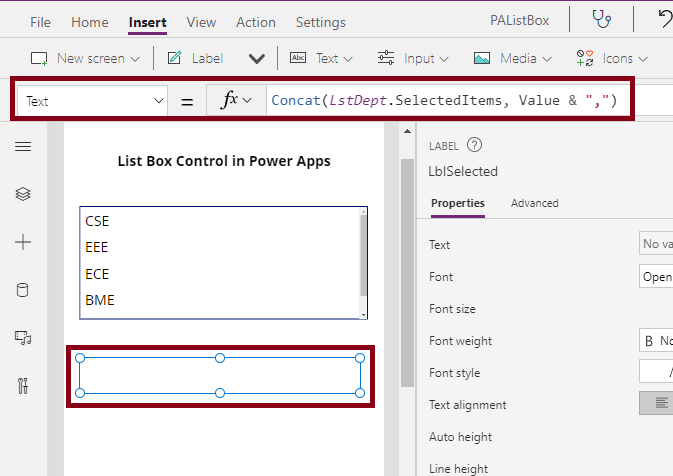Screen dimensions: 673x476
Task: Open the Tree view layers icon
Action: [23, 194]
